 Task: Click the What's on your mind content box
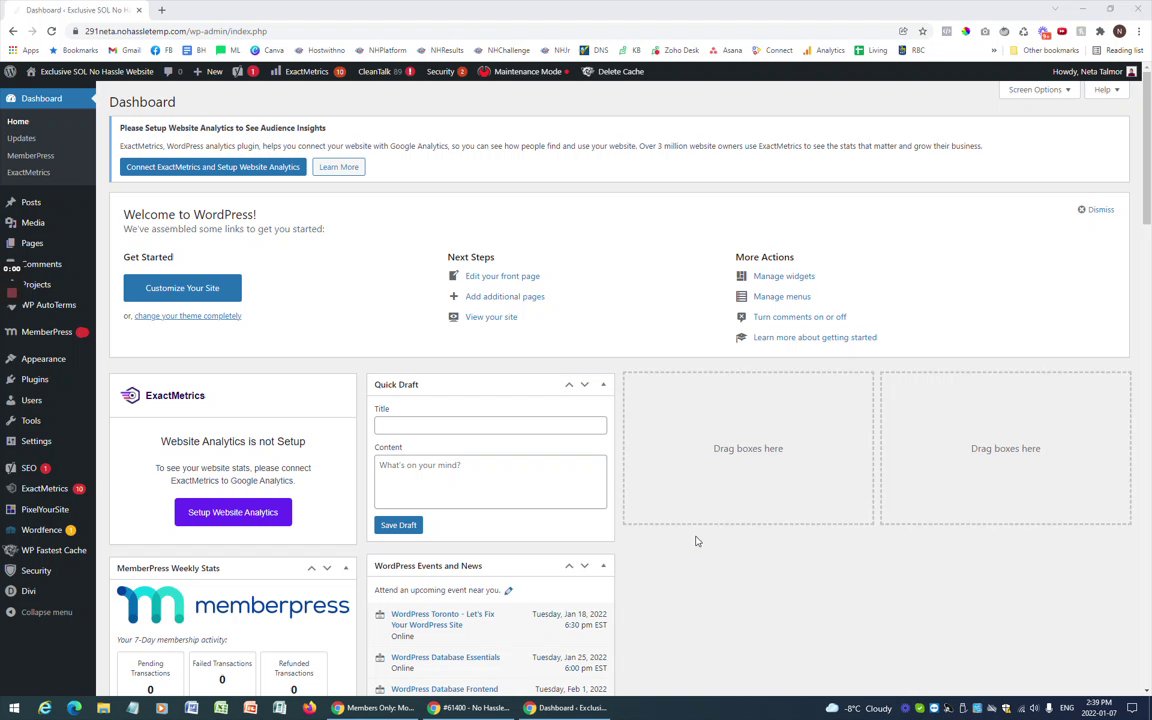coord(490,482)
